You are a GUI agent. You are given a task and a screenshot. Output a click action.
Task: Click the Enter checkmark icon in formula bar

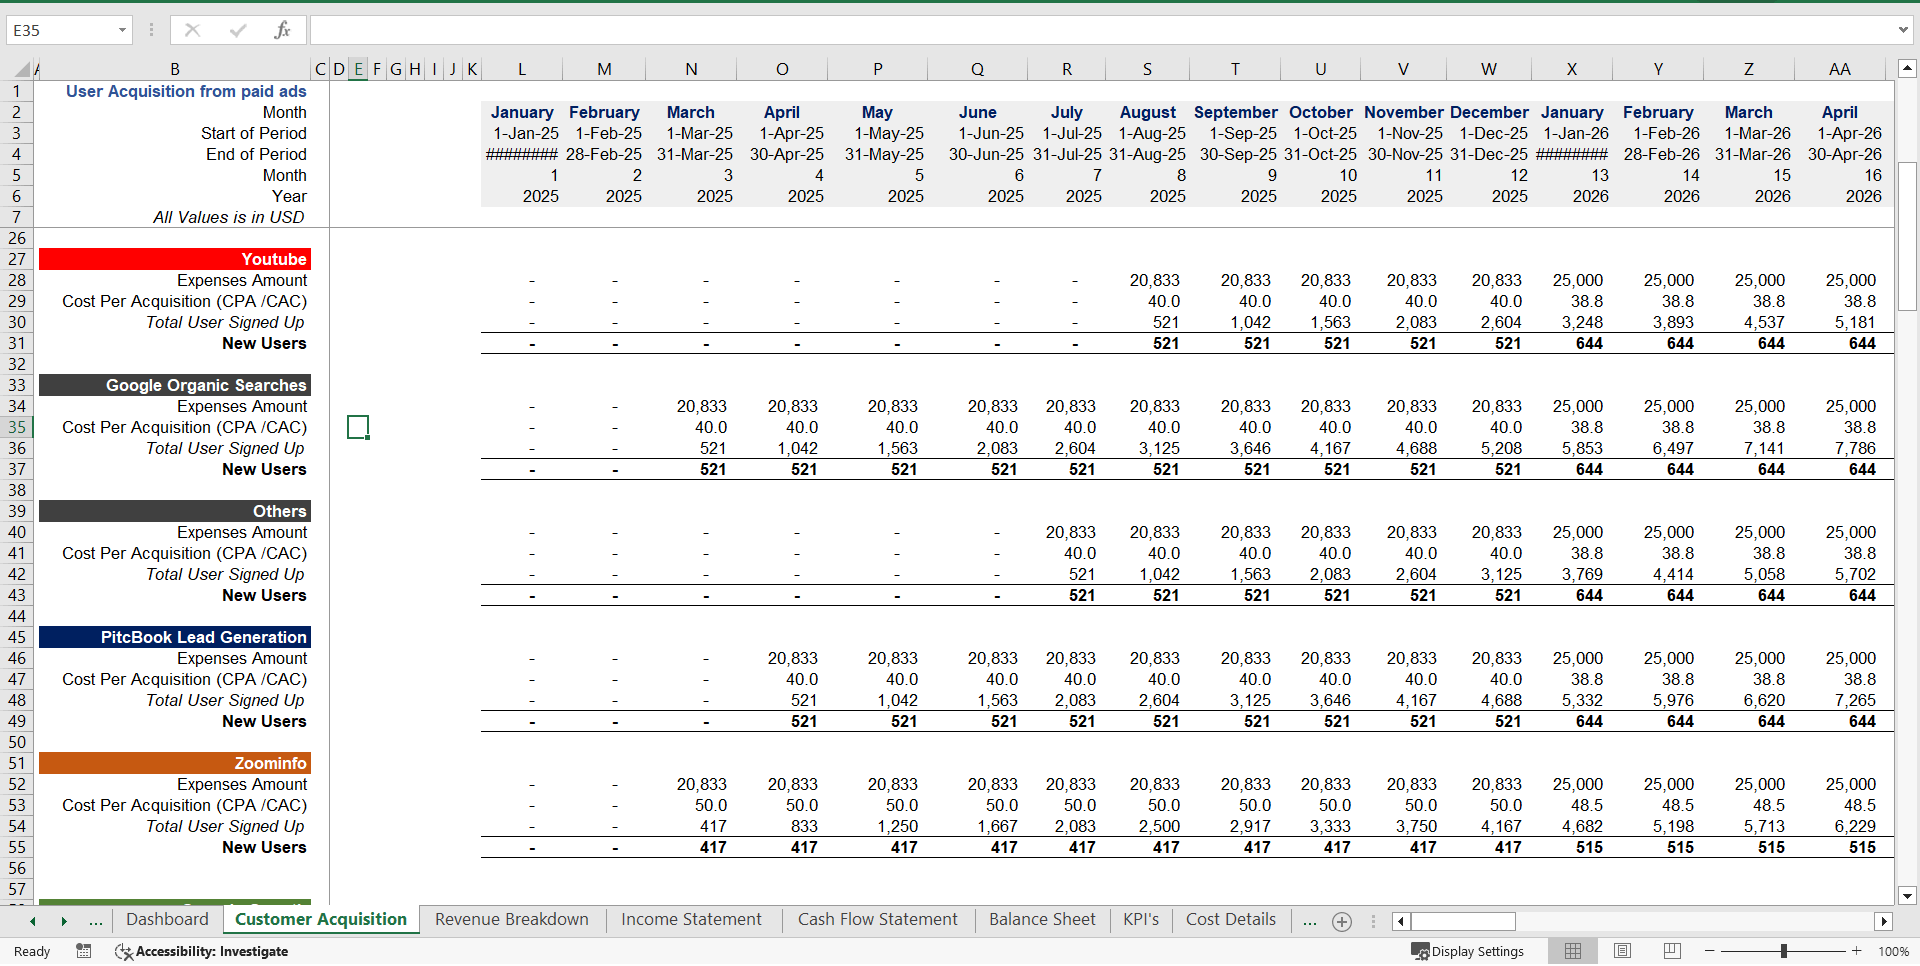(238, 30)
